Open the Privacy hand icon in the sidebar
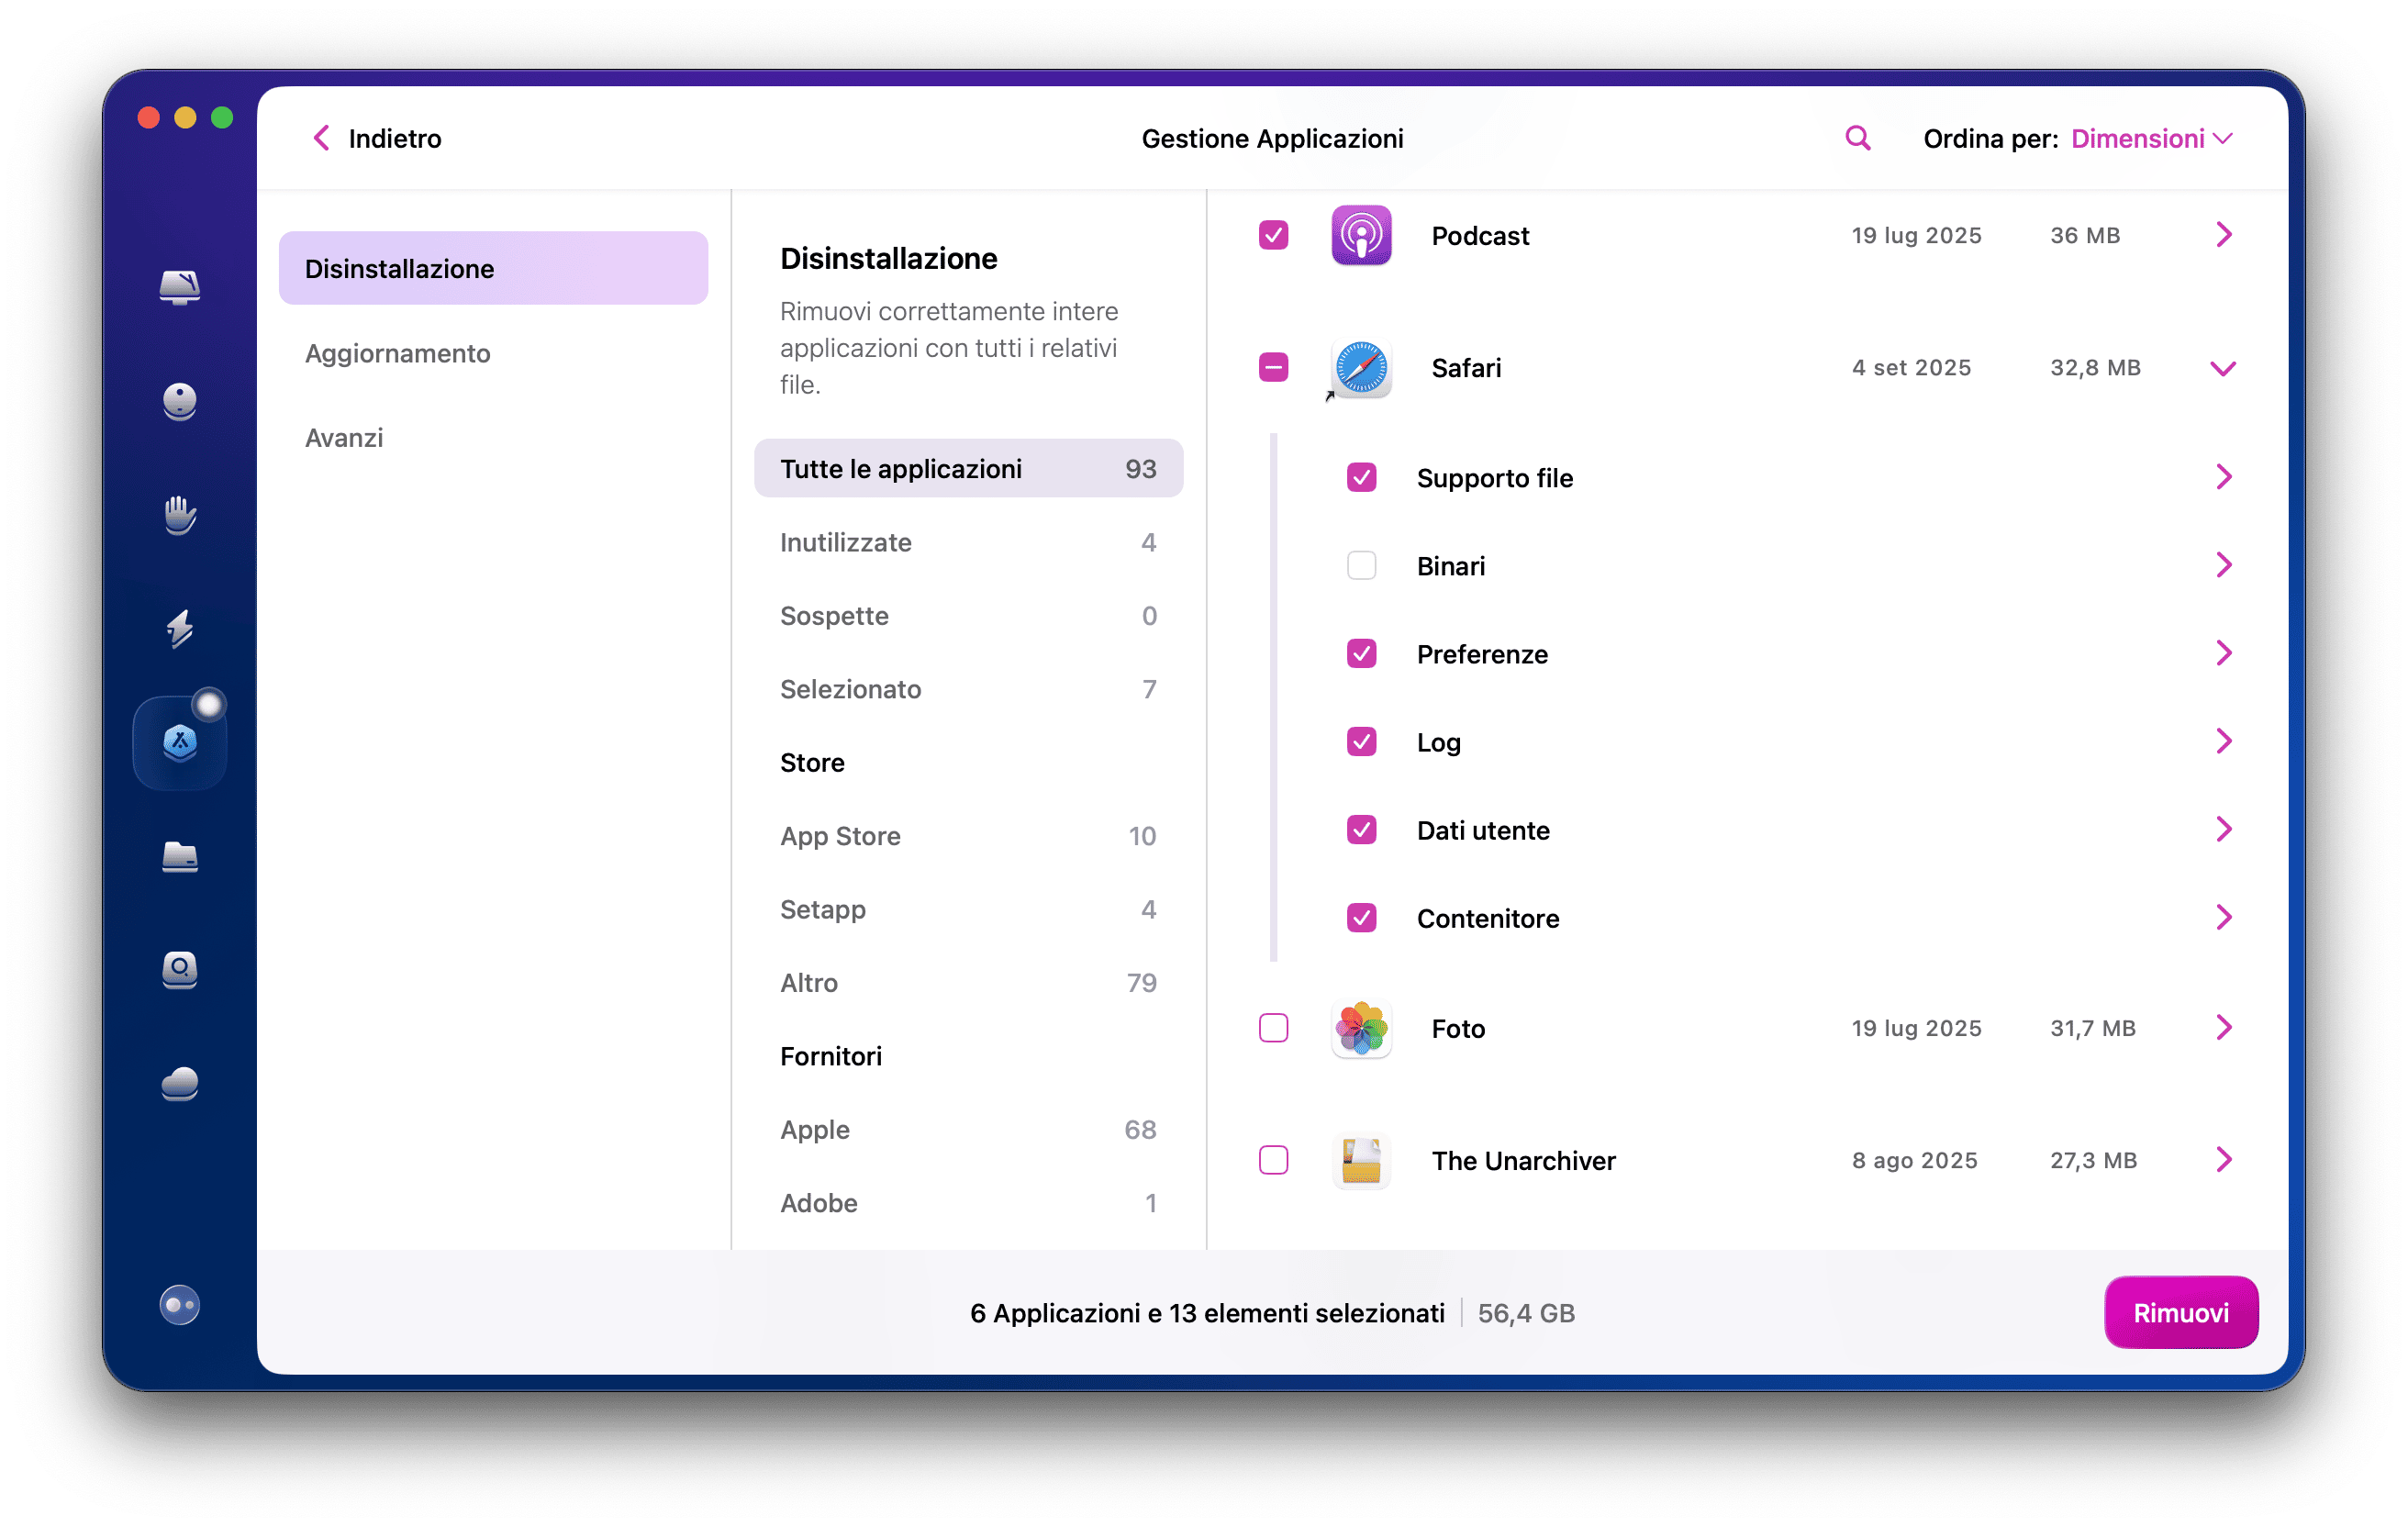The image size is (2408, 1527). 180,515
